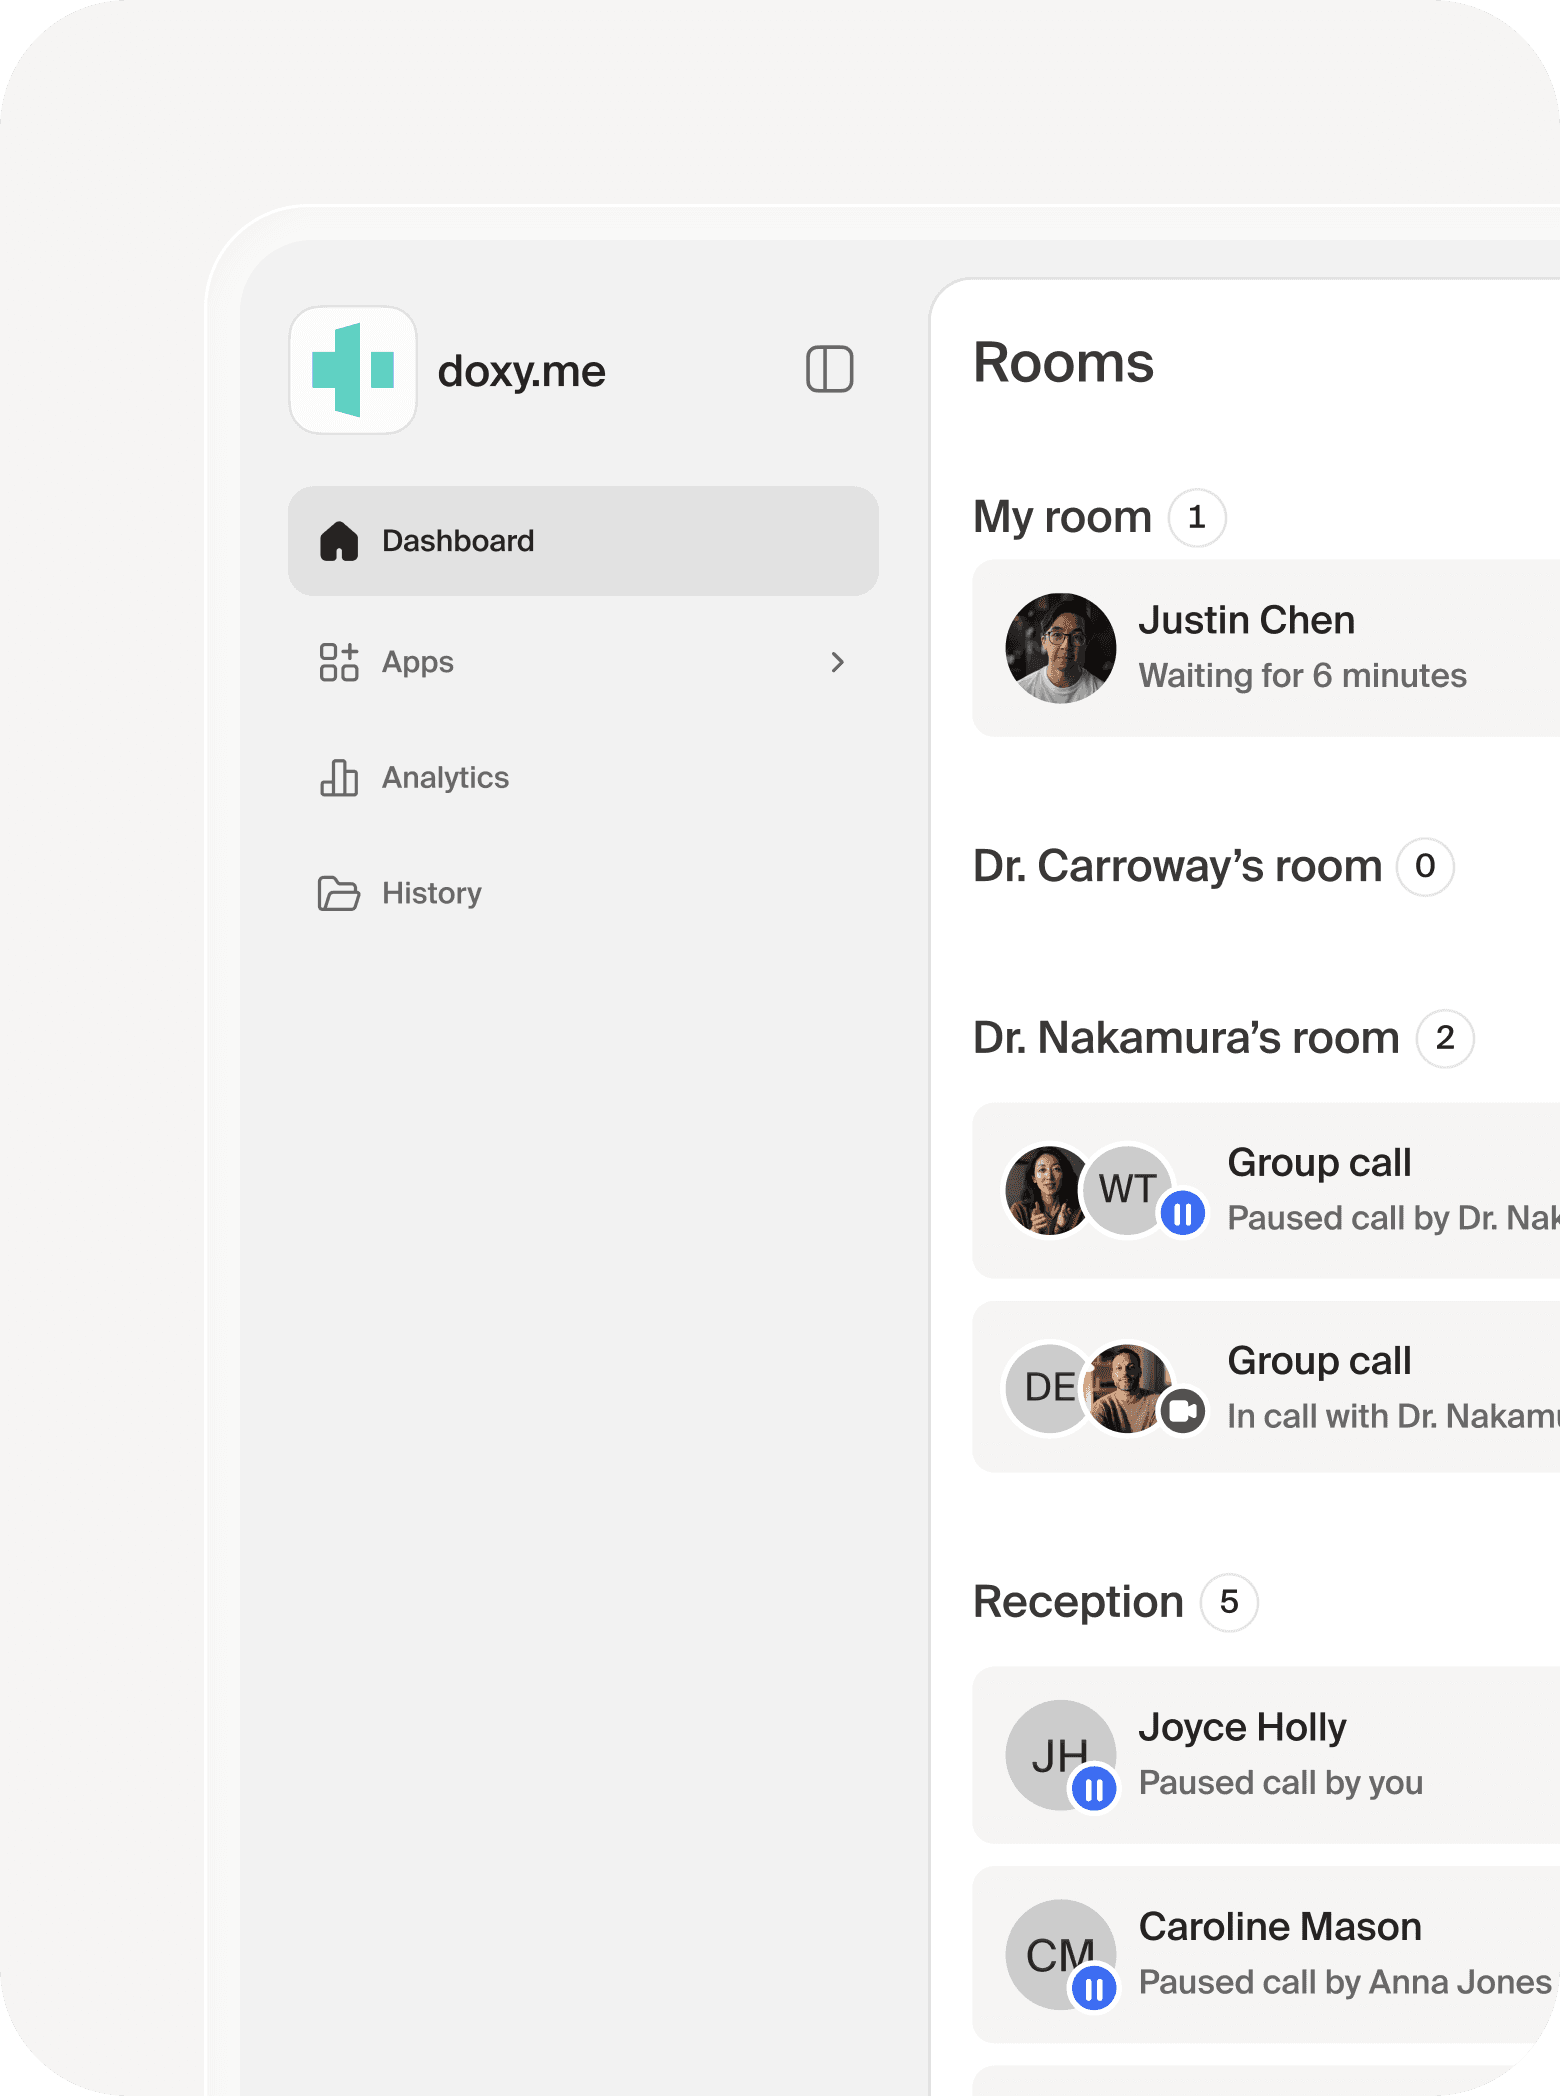Click the Dashboard home icon

coord(339,541)
